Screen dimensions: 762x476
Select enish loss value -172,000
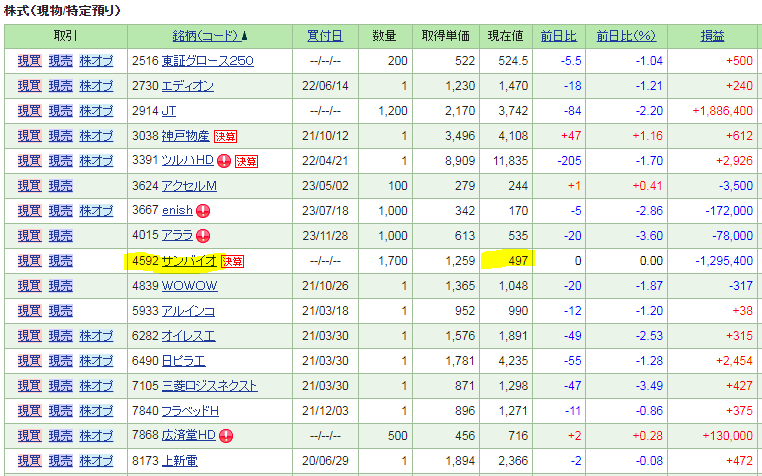click(x=729, y=211)
